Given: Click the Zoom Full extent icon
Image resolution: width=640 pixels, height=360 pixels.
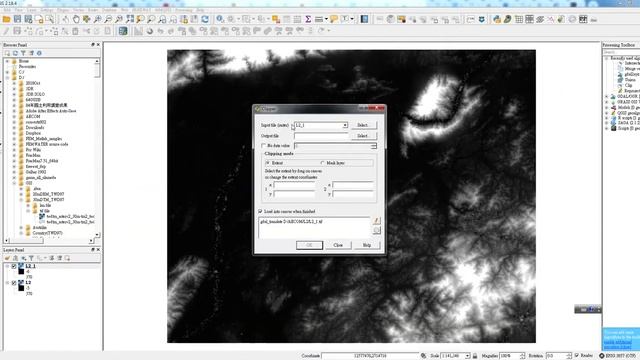Looking at the screenshot, I should (130, 19).
